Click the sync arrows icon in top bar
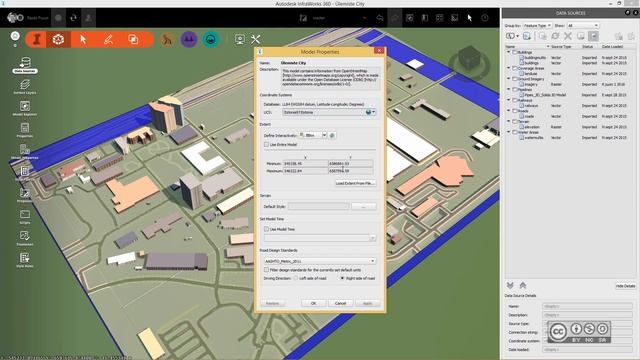Screen dimensions: 640x360 tap(73, 18)
